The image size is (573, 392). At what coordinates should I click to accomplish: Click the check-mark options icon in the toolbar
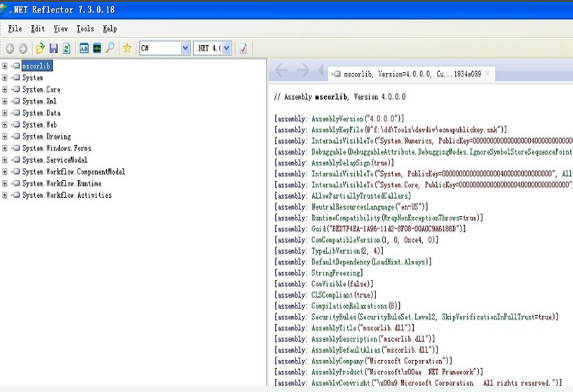click(243, 48)
